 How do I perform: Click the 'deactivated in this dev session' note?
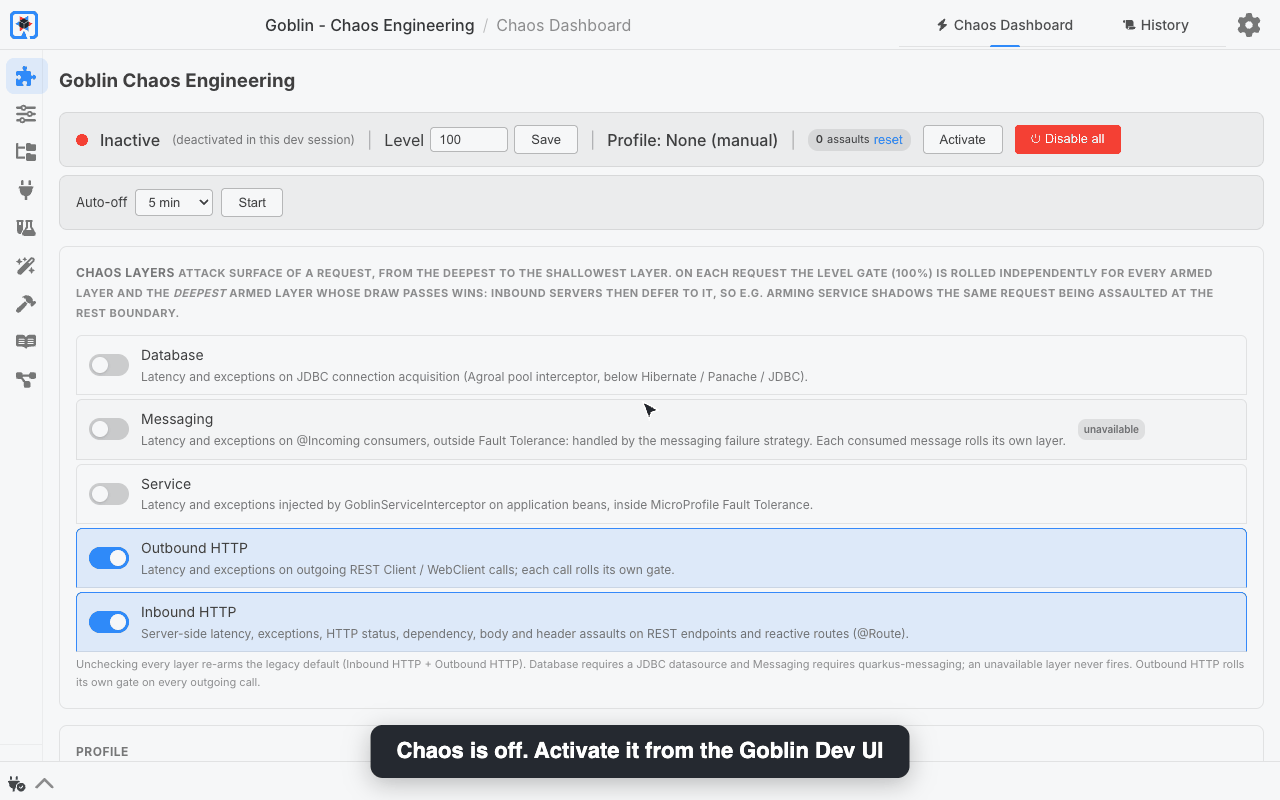(x=263, y=140)
